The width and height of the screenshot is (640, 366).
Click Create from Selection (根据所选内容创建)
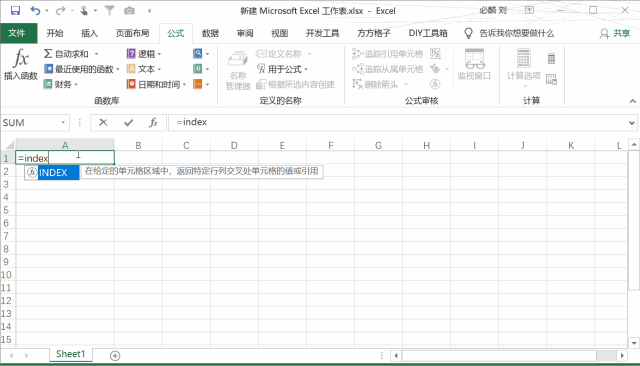coord(296,84)
